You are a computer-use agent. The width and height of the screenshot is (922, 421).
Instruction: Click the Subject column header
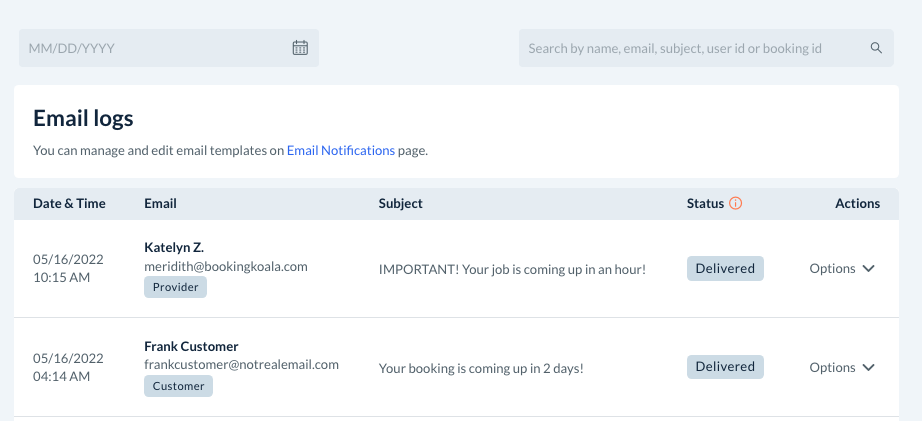pyautogui.click(x=400, y=203)
